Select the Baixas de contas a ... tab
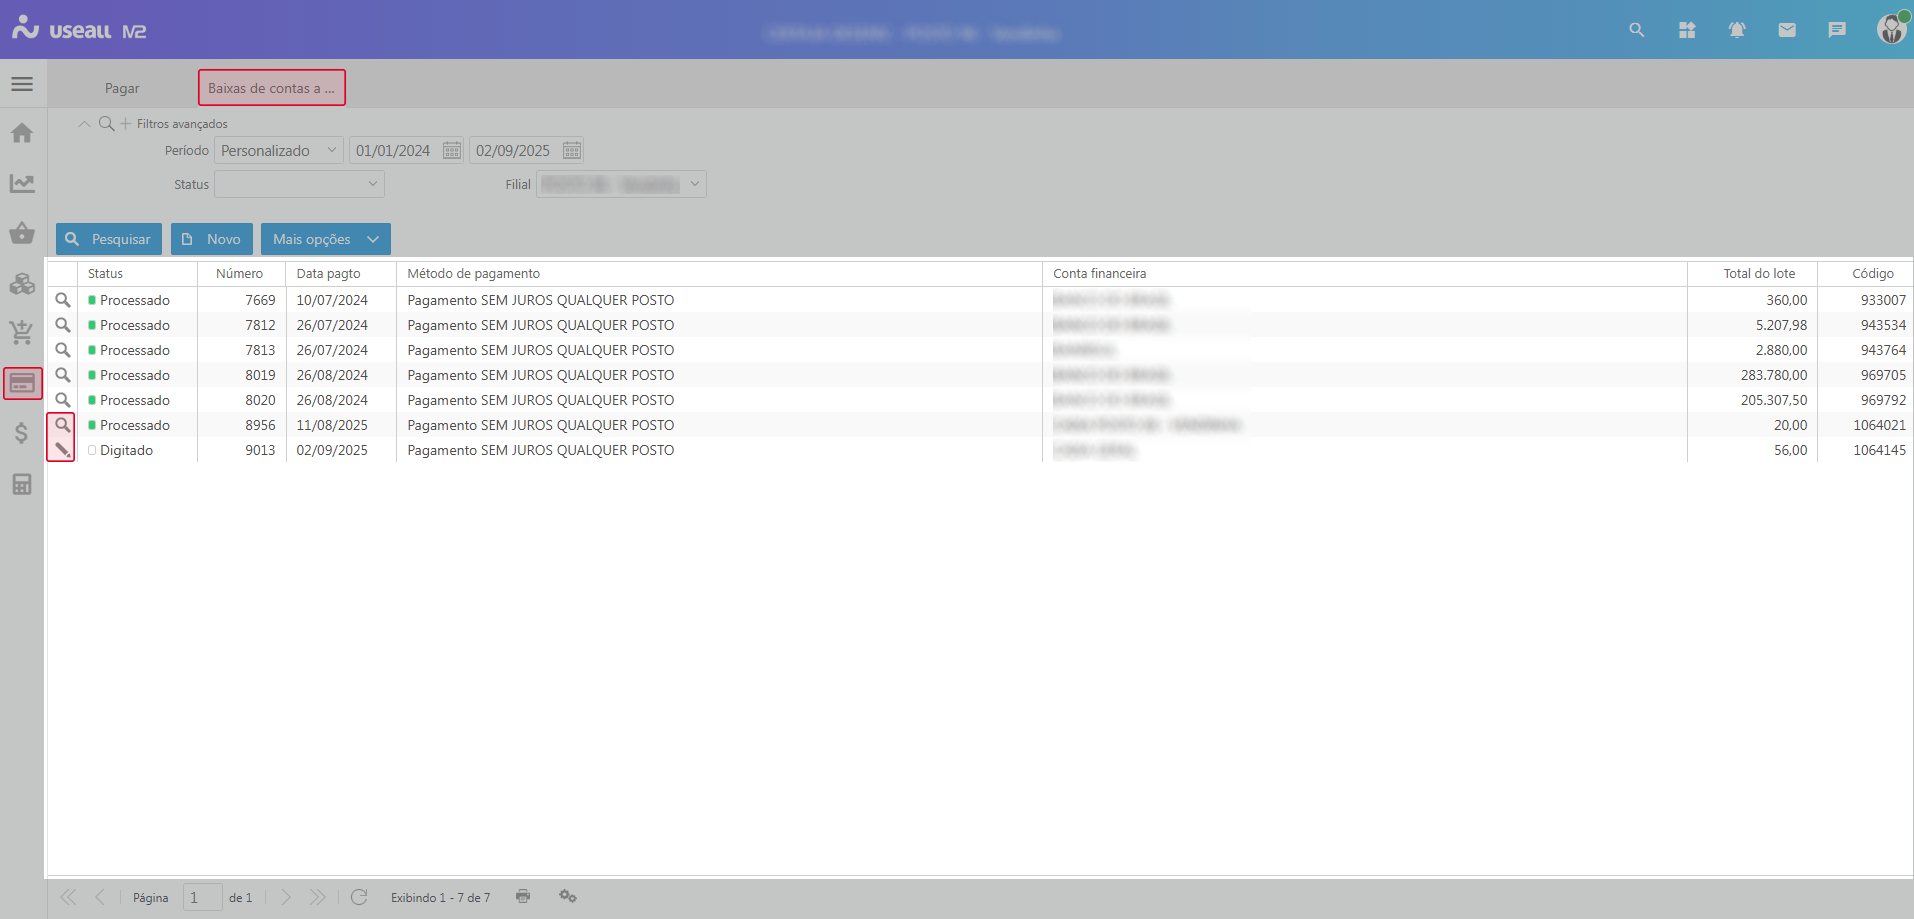Screen dimensions: 1914x919 click(271, 88)
